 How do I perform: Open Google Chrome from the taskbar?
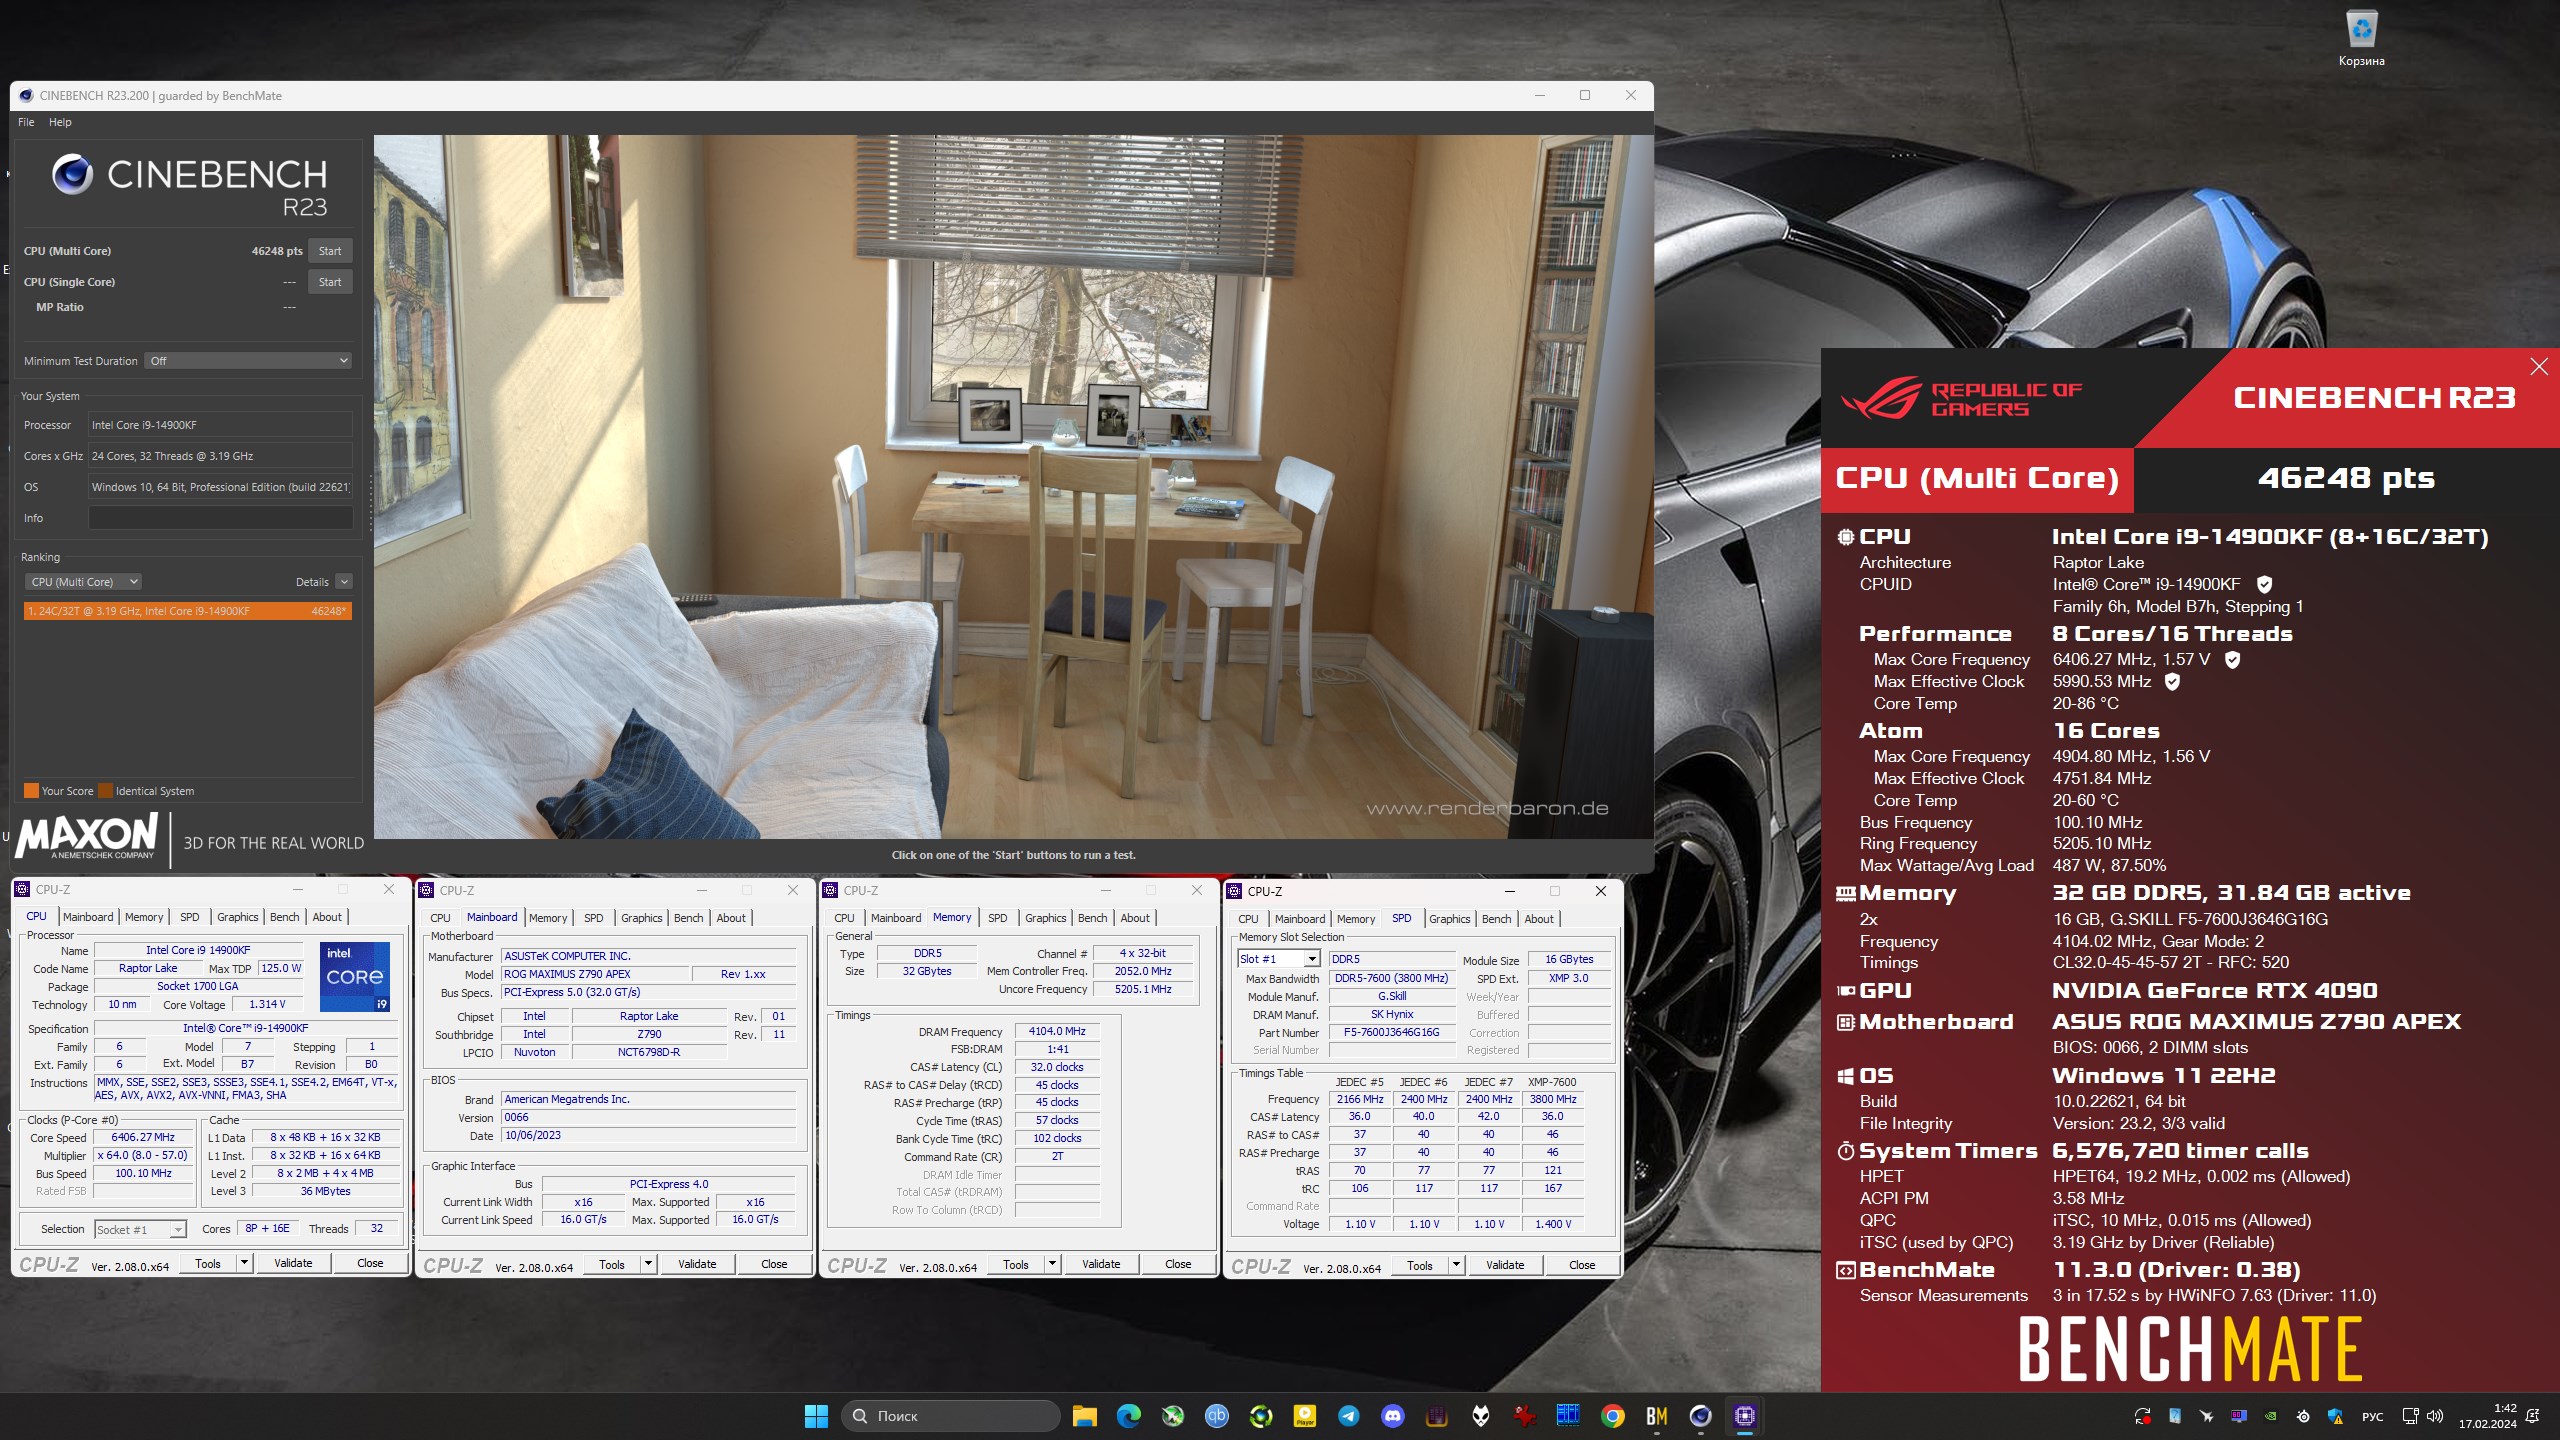click(x=1612, y=1415)
